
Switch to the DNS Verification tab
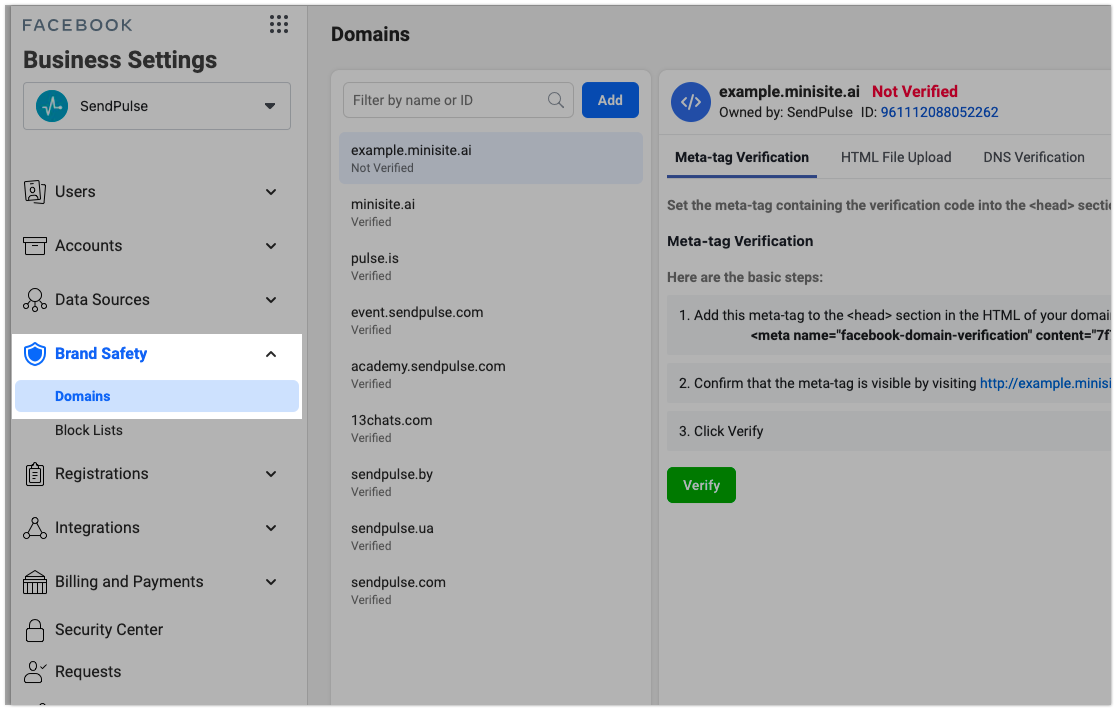[1034, 157]
